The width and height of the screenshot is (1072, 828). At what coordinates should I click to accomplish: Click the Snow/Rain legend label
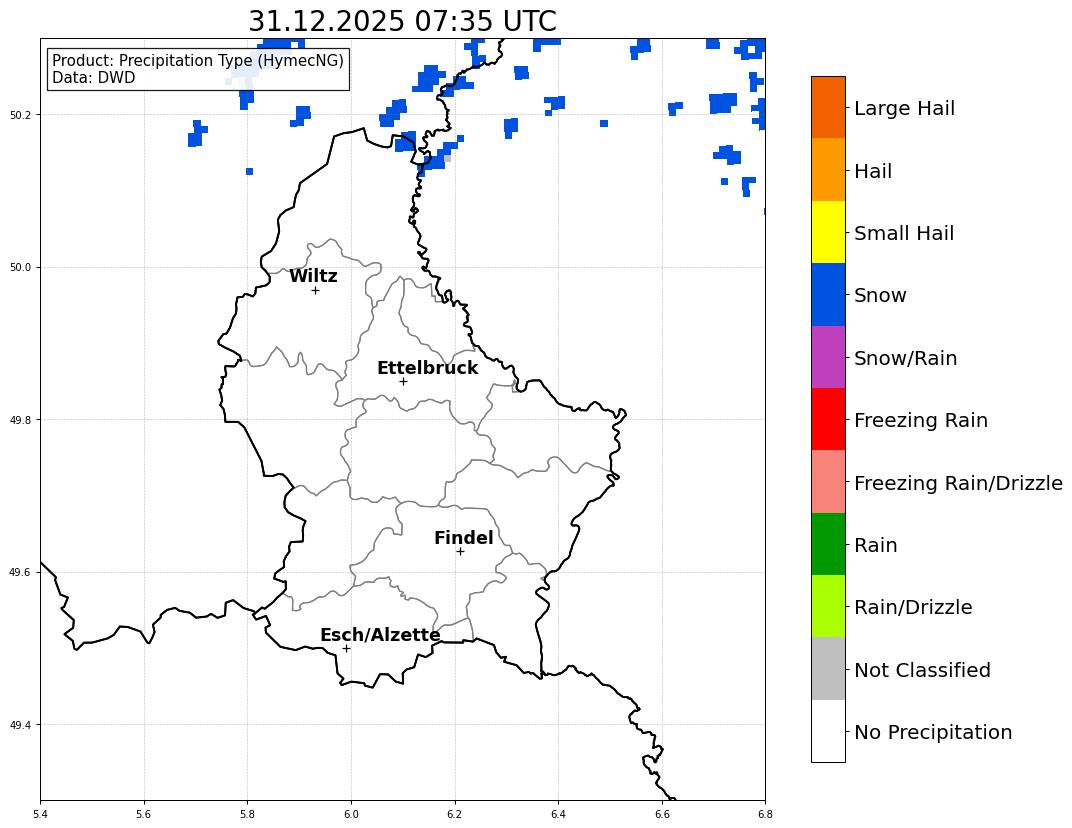click(x=905, y=358)
